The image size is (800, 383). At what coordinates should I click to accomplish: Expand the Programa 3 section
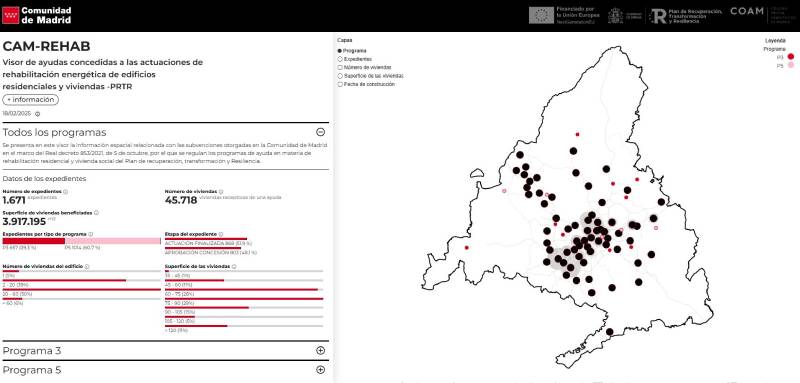320,350
